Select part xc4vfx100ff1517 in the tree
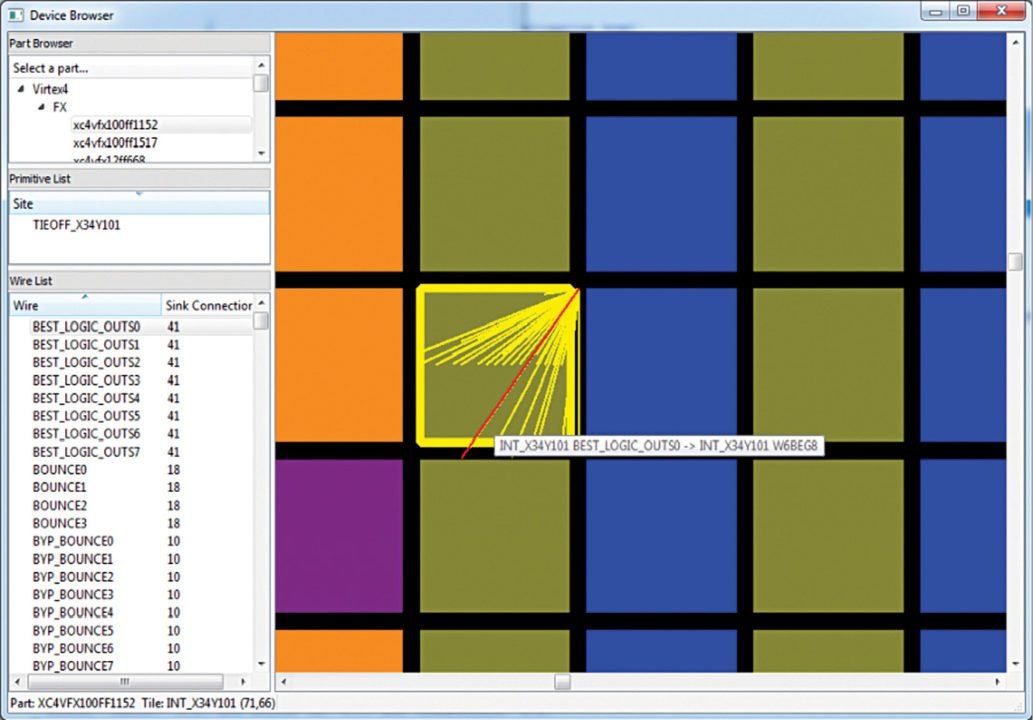This screenshot has height=720, width=1033. pos(115,143)
